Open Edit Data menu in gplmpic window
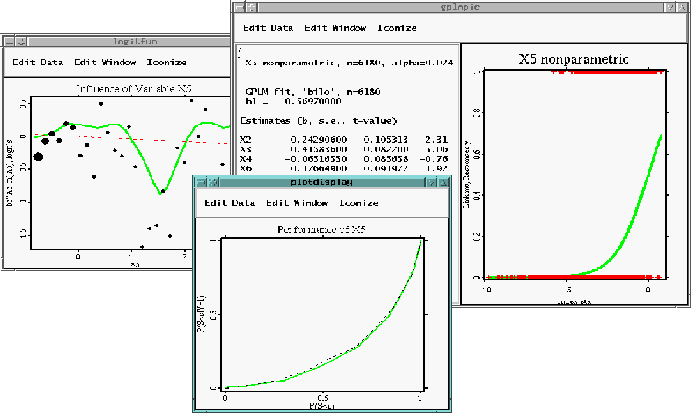This screenshot has height=413, width=691. 268,28
